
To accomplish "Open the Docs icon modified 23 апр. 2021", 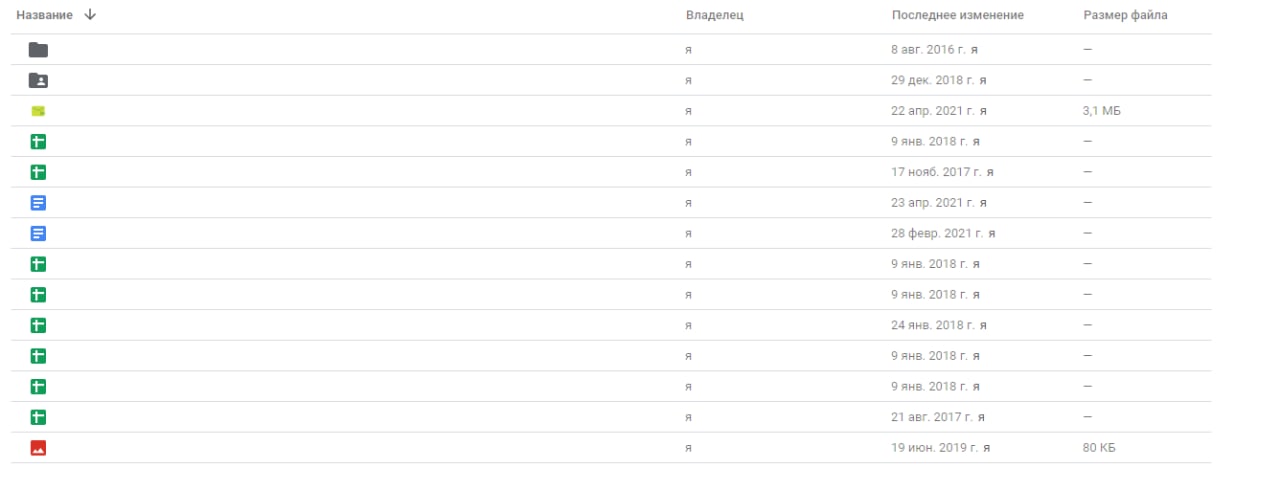I will tap(38, 203).
